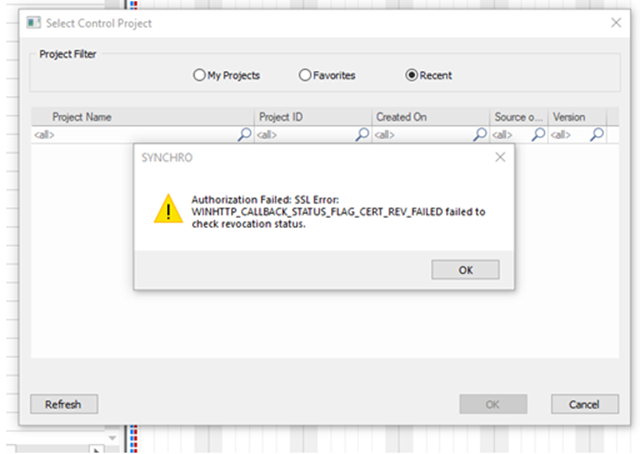Click the Created On filter input field

[x=422, y=135]
